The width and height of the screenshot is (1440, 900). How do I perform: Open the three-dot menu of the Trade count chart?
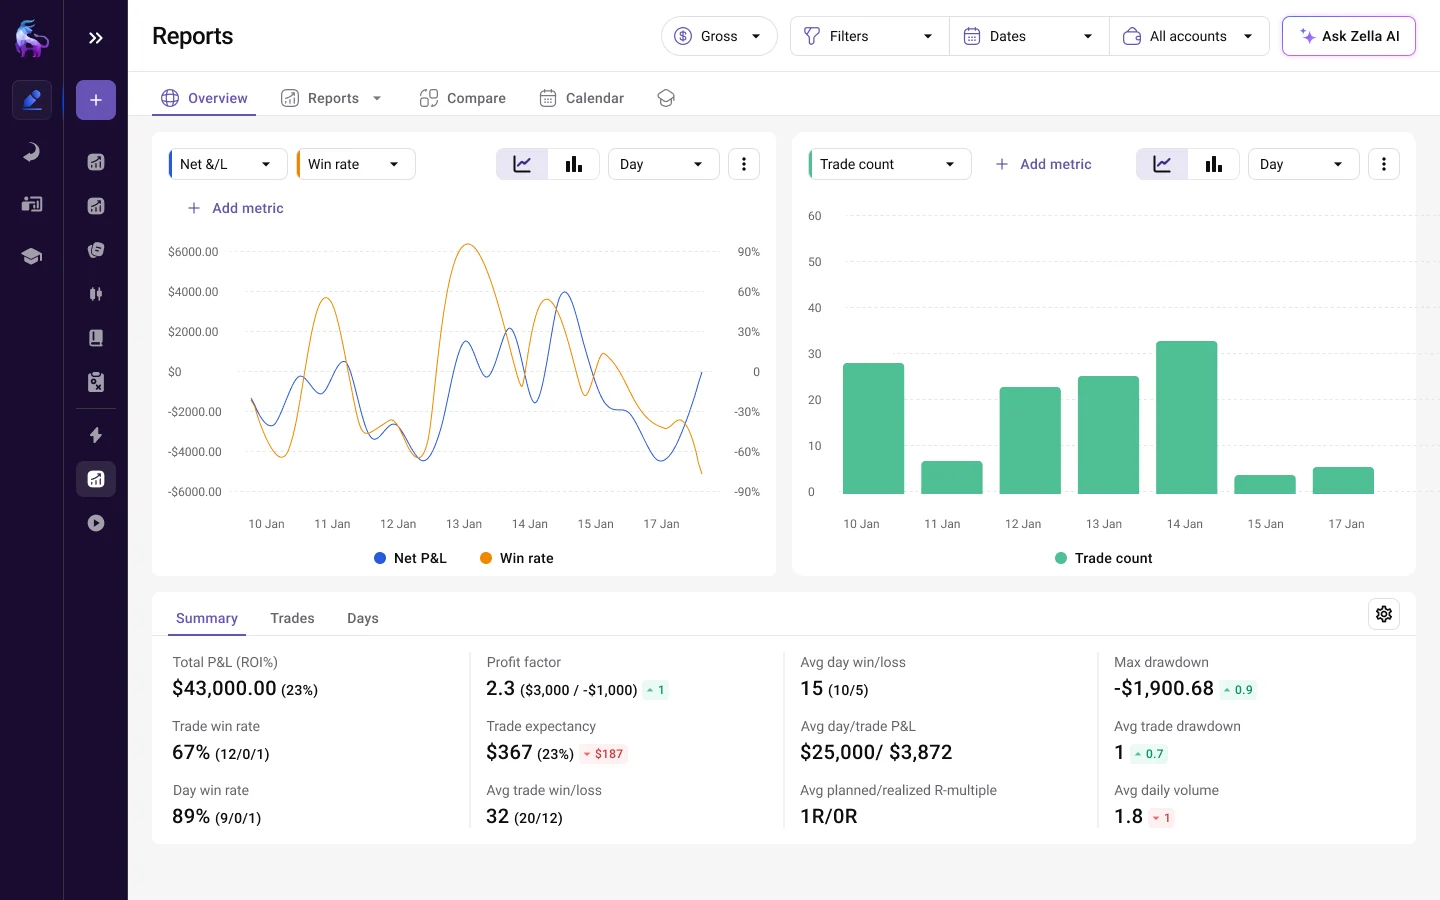(x=1384, y=164)
